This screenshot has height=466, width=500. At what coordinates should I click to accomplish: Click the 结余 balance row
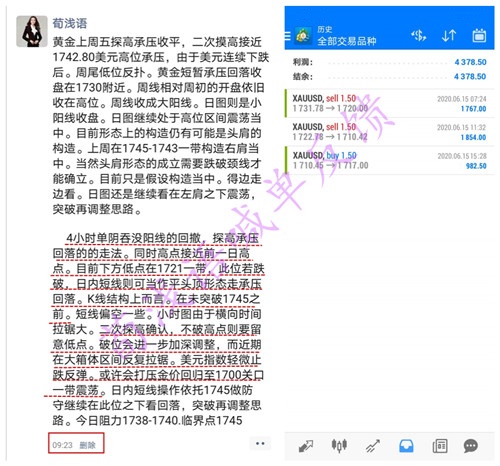pyautogui.click(x=389, y=76)
